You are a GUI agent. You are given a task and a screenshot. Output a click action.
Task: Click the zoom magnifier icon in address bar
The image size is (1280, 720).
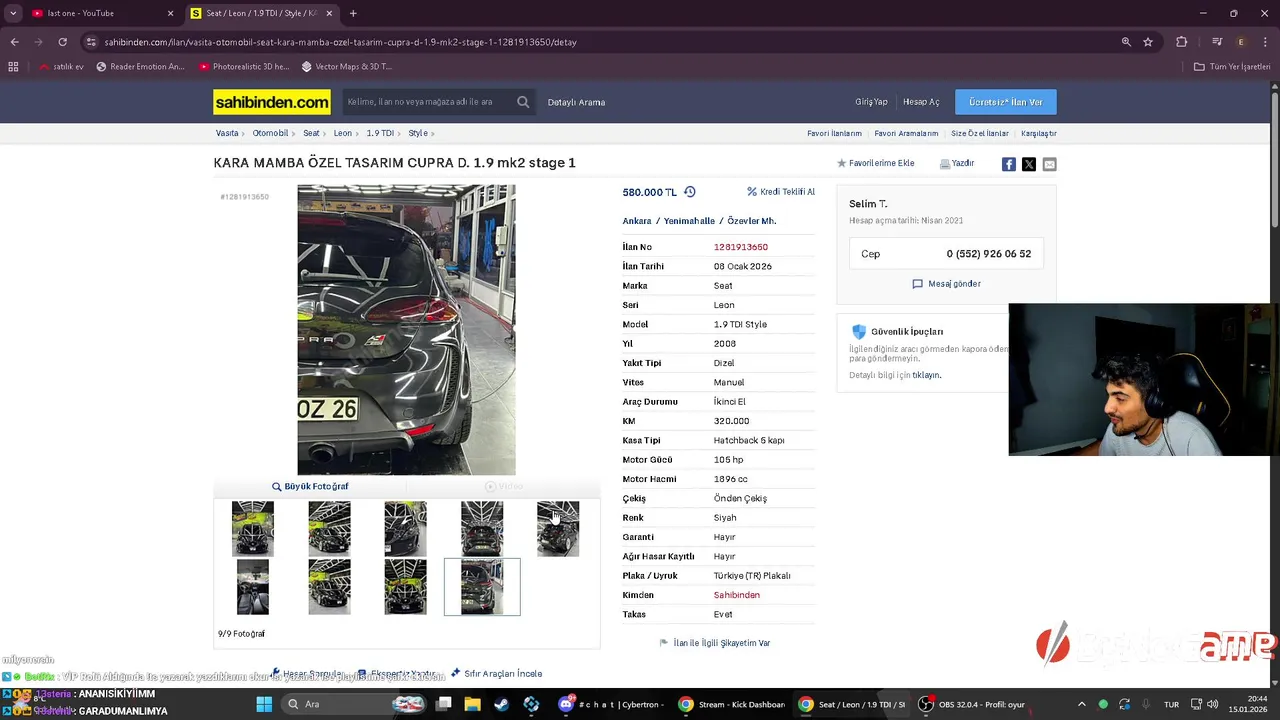(x=1126, y=42)
